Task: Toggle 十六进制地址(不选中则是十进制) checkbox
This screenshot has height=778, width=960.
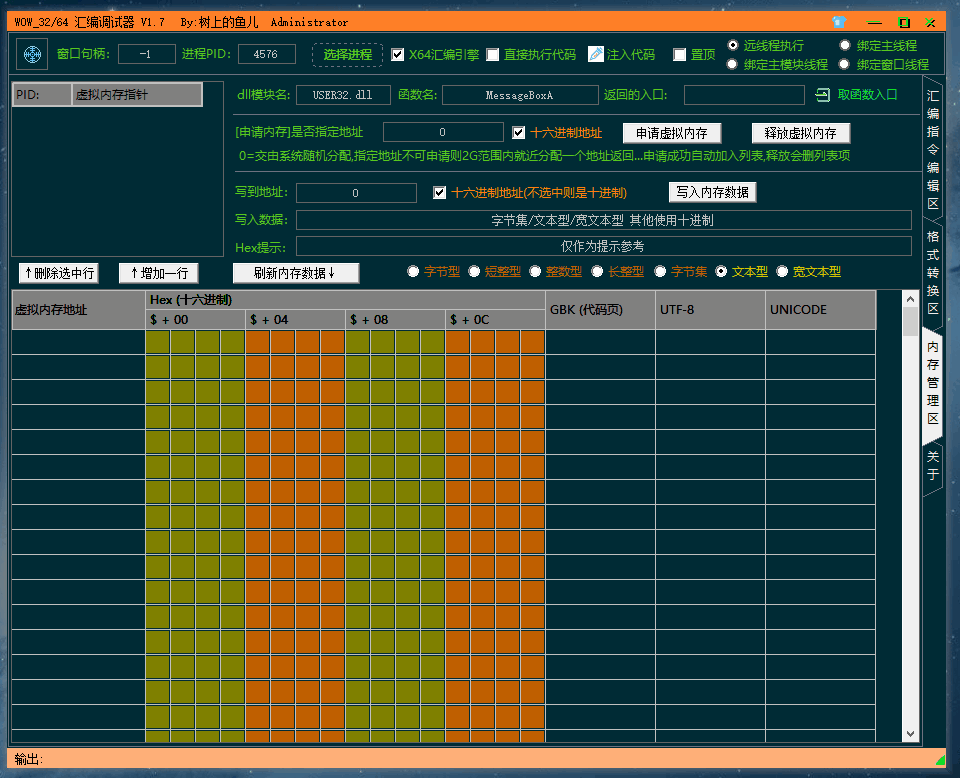Action: (x=439, y=192)
